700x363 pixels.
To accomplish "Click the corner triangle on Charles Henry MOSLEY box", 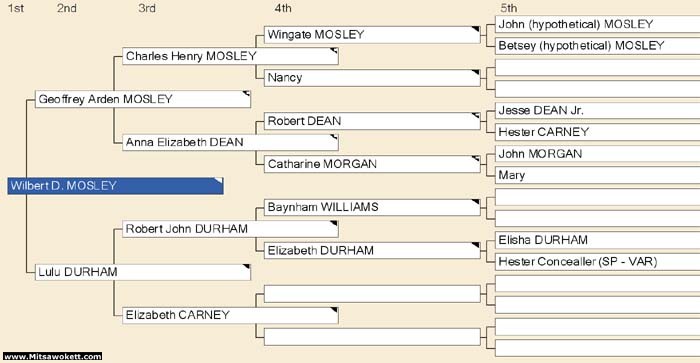I will 333,51.
